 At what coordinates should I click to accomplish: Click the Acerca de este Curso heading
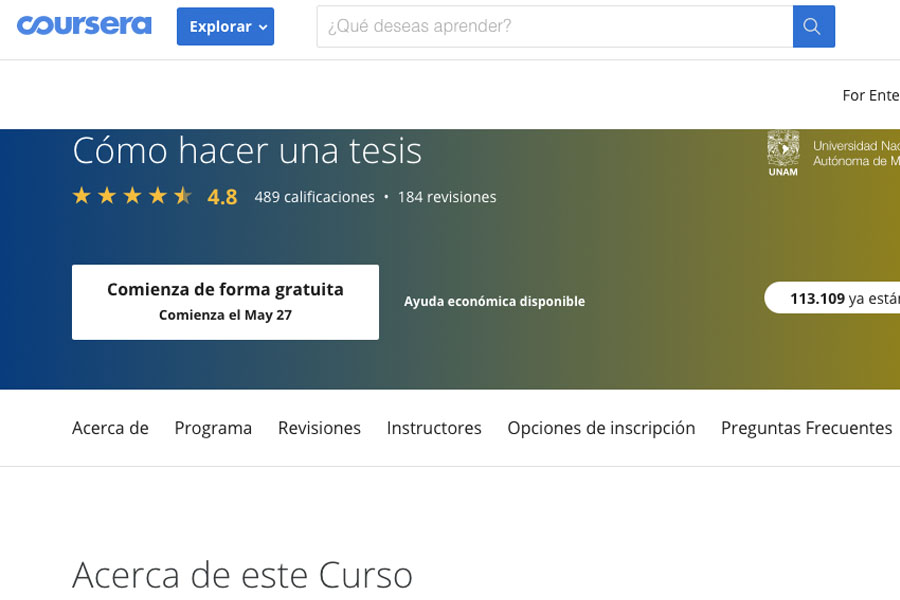pos(242,575)
